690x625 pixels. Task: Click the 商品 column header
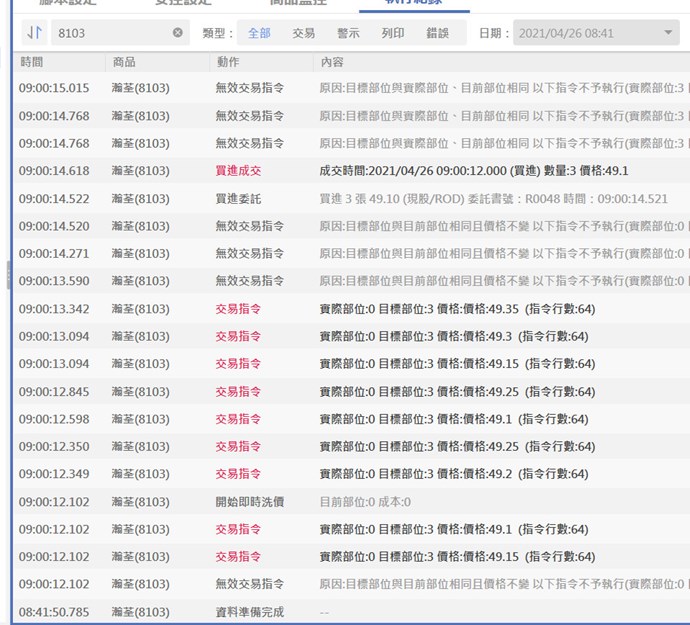click(124, 62)
